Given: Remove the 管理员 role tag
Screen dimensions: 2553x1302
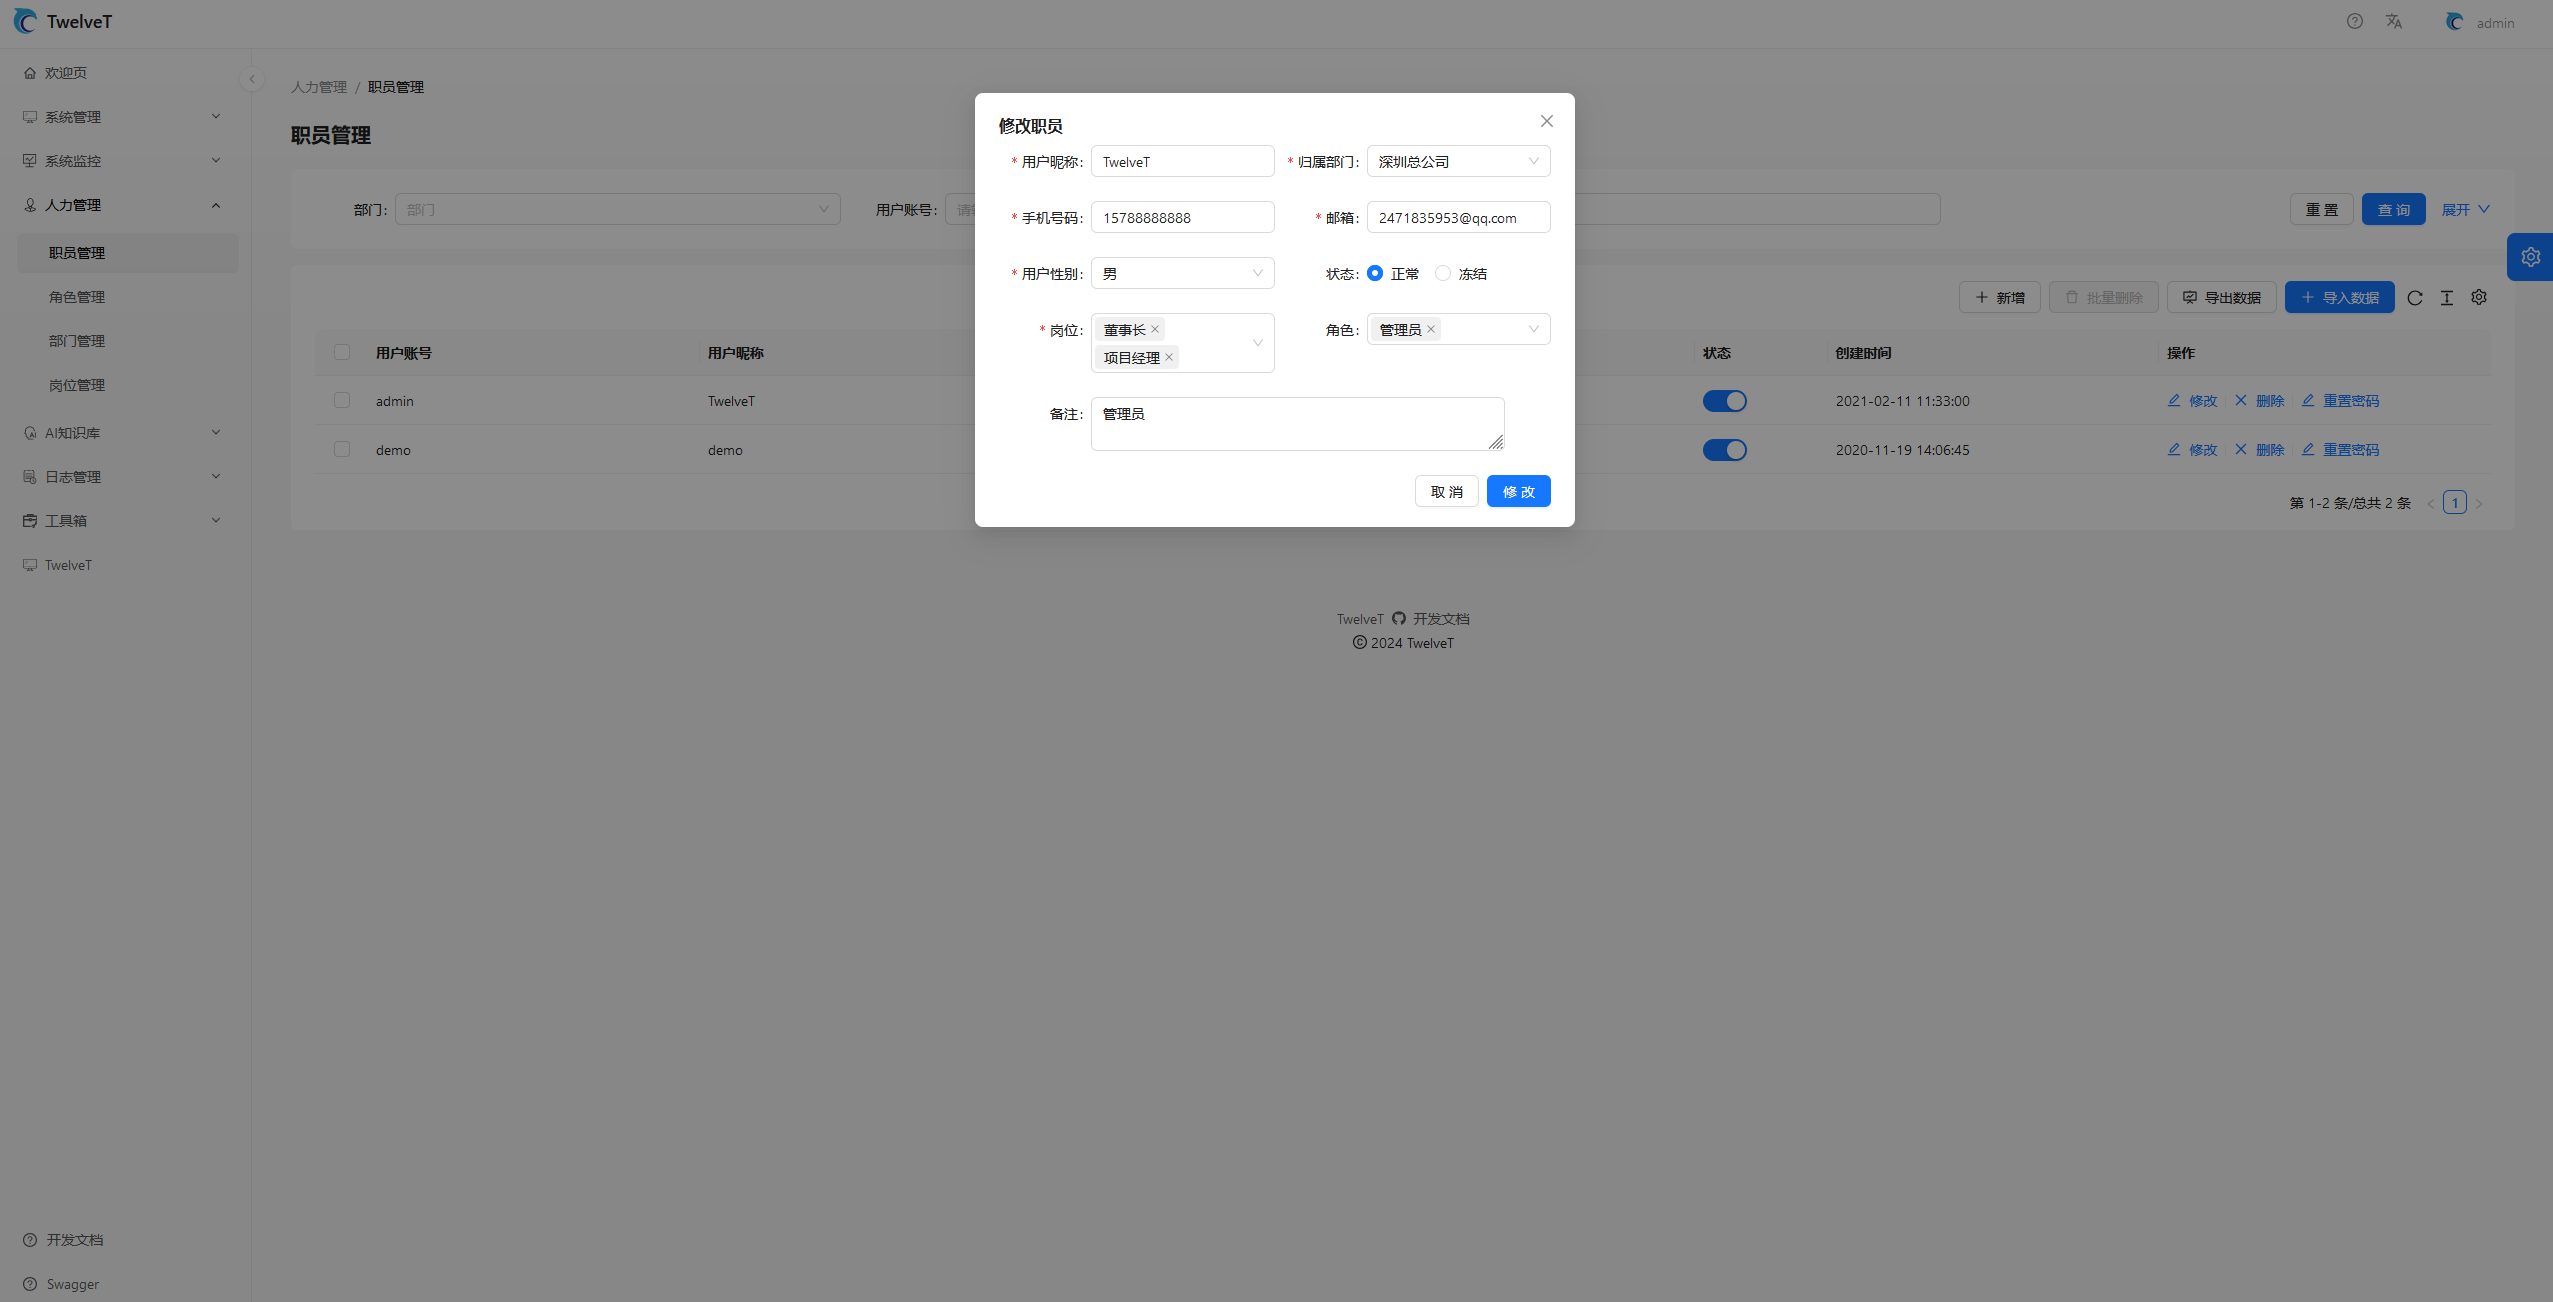Looking at the screenshot, I should pos(1431,329).
